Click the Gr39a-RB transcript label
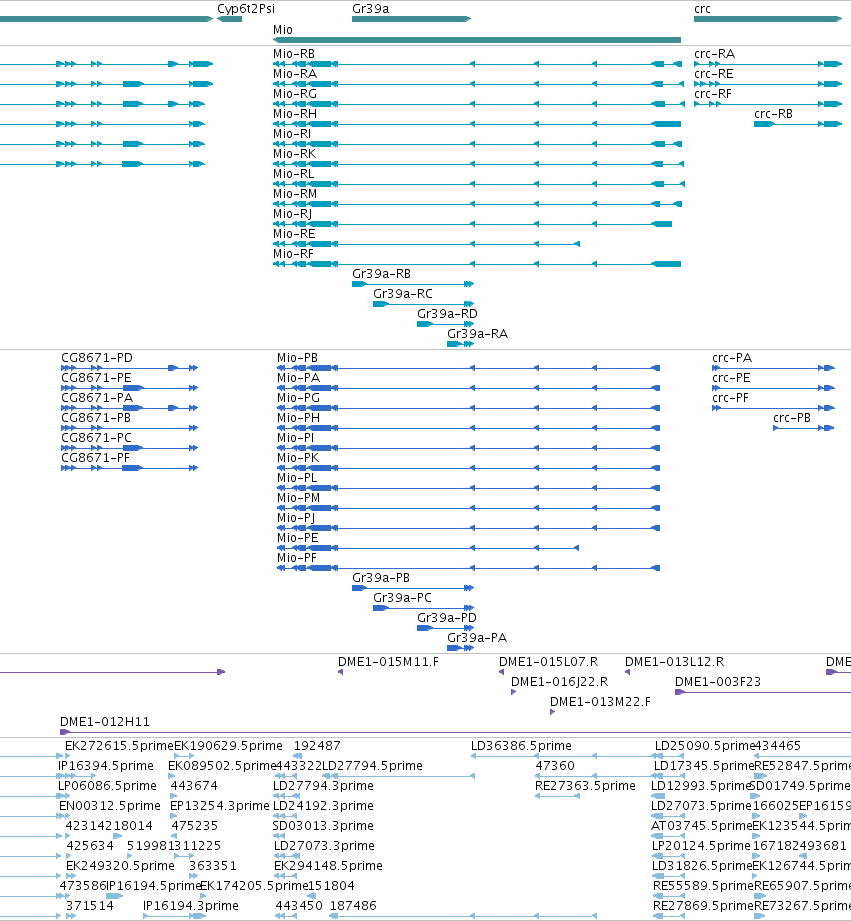The width and height of the screenshot is (851, 921). [x=381, y=273]
